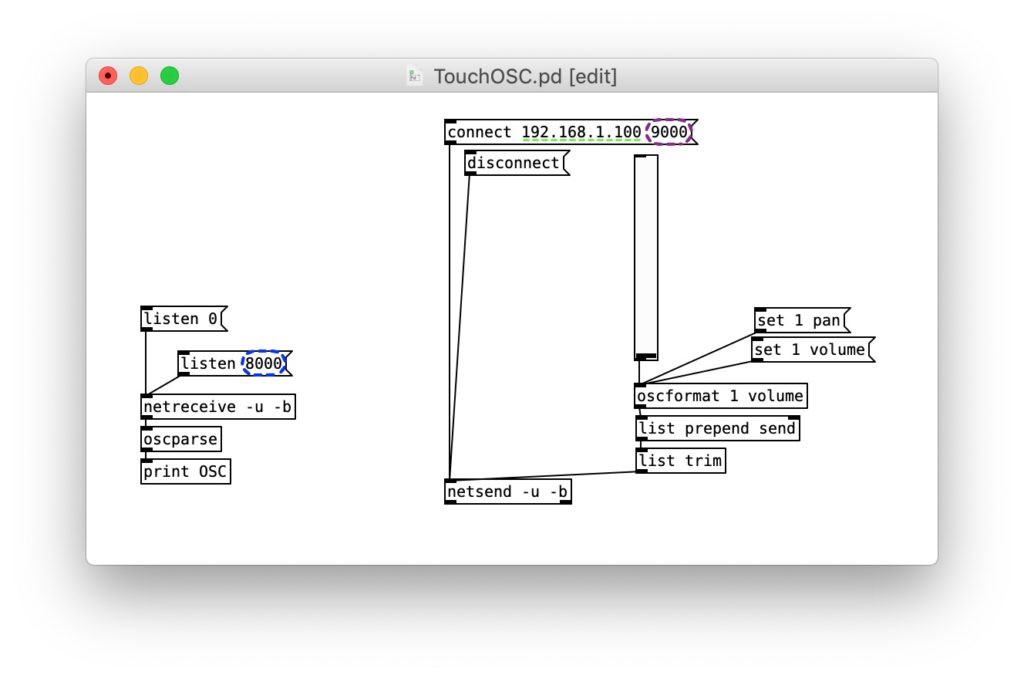Click the disconnect message box
The image size is (1024, 679).
(513, 163)
